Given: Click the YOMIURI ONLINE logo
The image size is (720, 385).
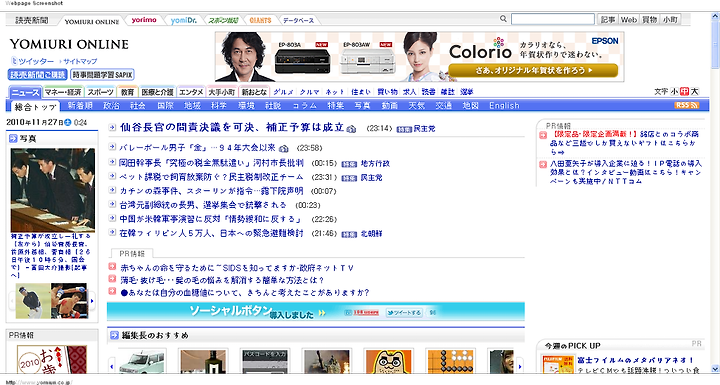Looking at the screenshot, I should click(69, 45).
